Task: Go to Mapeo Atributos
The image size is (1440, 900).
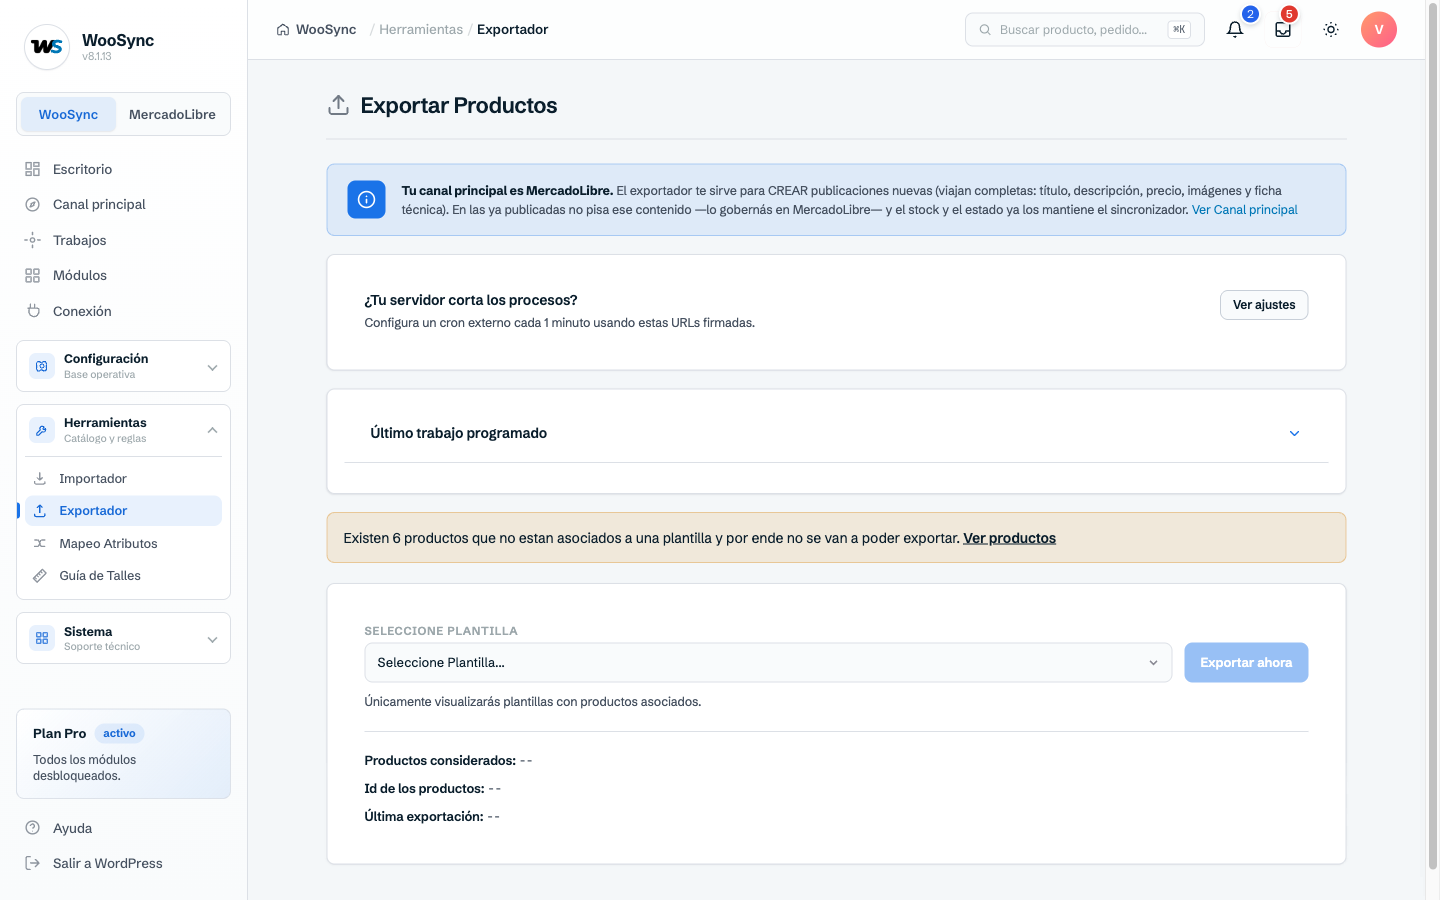Action: pos(123,544)
